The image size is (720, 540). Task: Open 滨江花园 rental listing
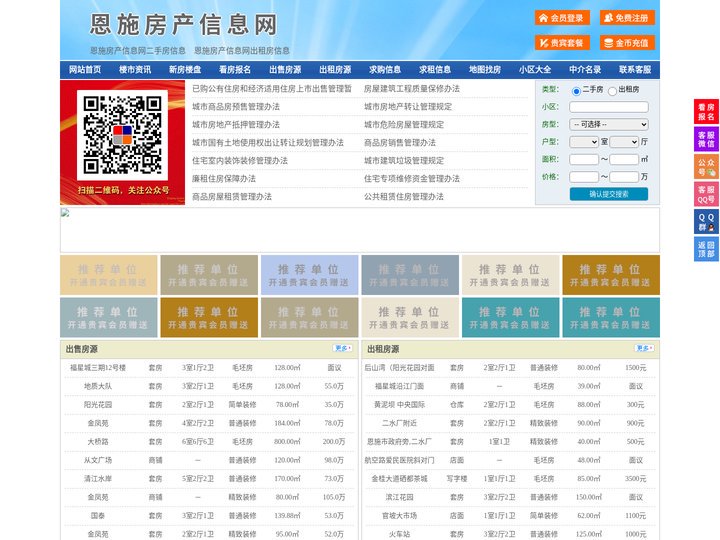(x=399, y=497)
